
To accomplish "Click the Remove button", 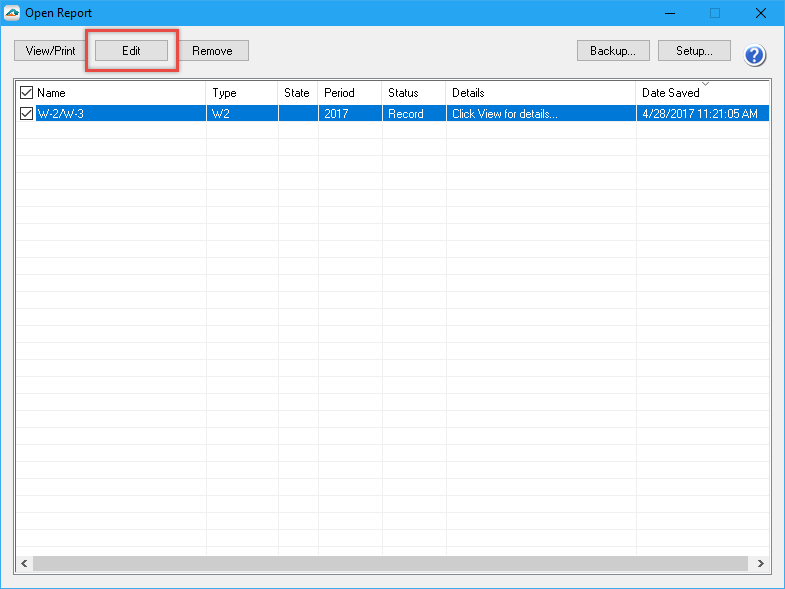I will (x=212, y=51).
